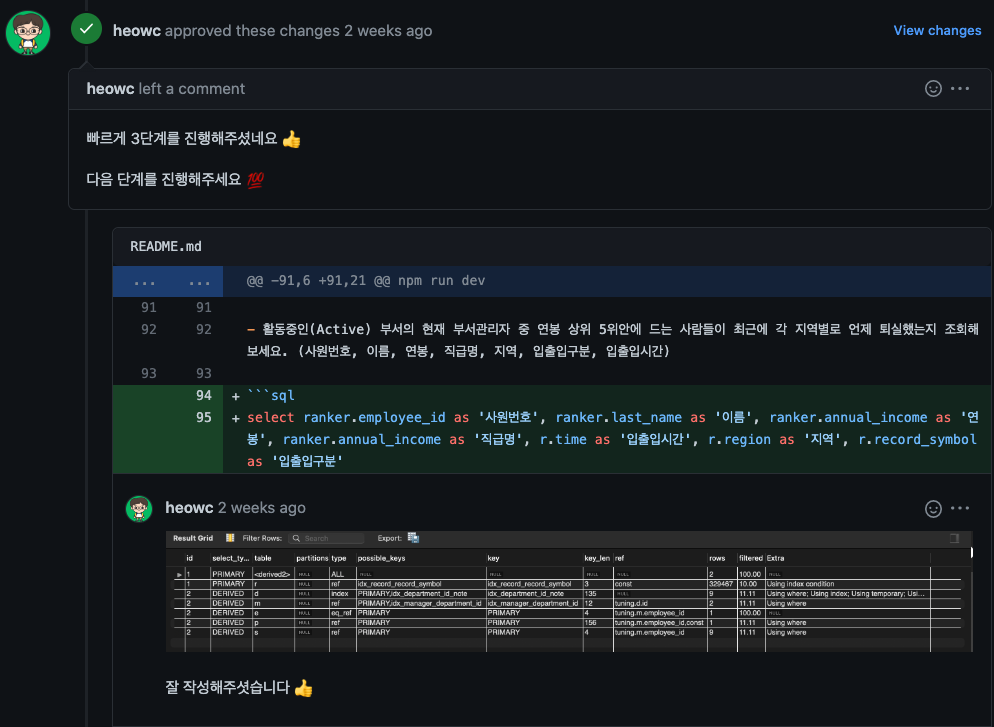This screenshot has width=994, height=727.
Task: Click the wrap cell icon in the screenshot toolbar
Action: 954,538
